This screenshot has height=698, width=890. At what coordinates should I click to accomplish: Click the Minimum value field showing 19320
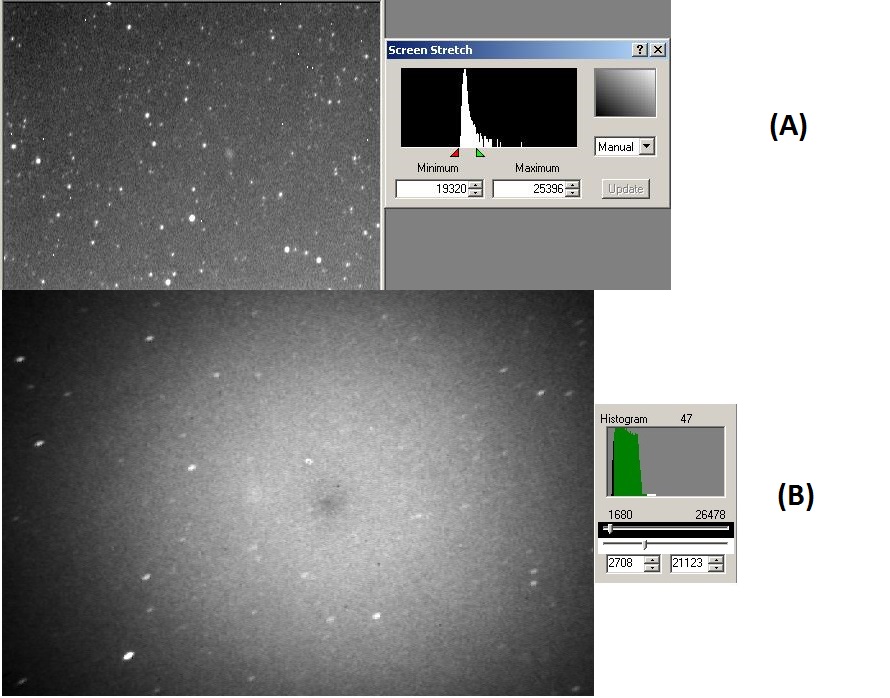pyautogui.click(x=431, y=189)
